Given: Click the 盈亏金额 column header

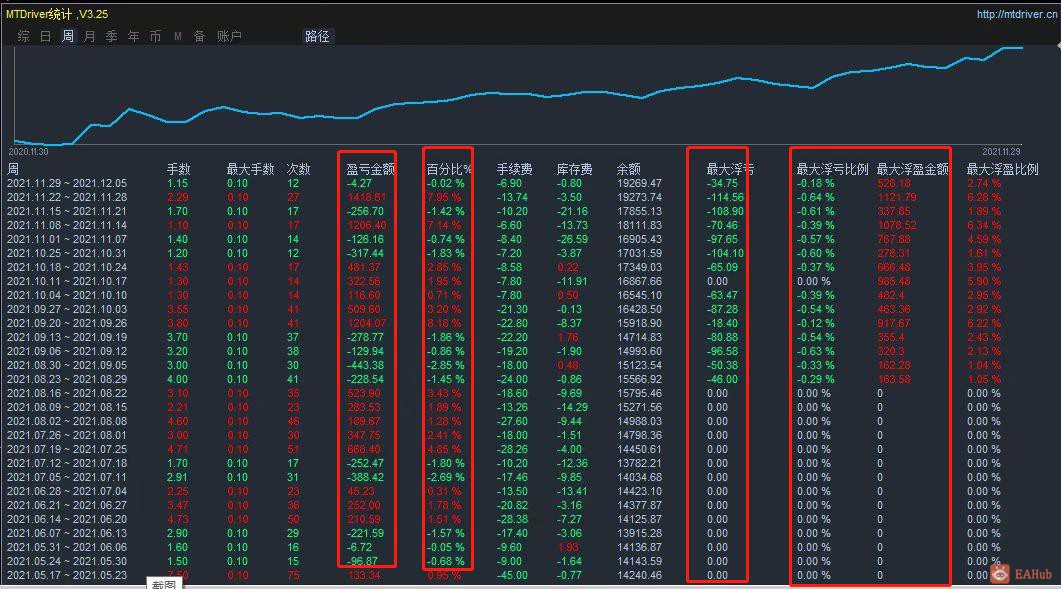Looking at the screenshot, I should tap(369, 169).
